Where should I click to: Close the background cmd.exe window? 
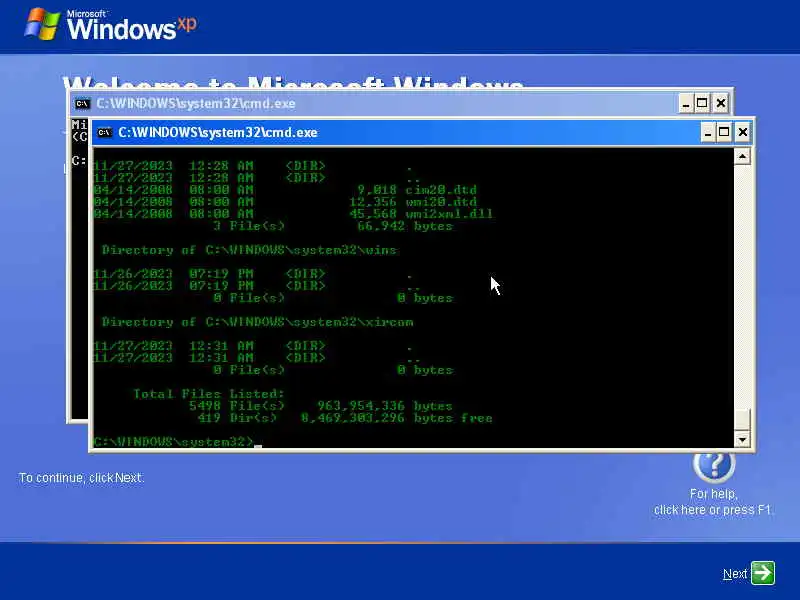point(720,104)
